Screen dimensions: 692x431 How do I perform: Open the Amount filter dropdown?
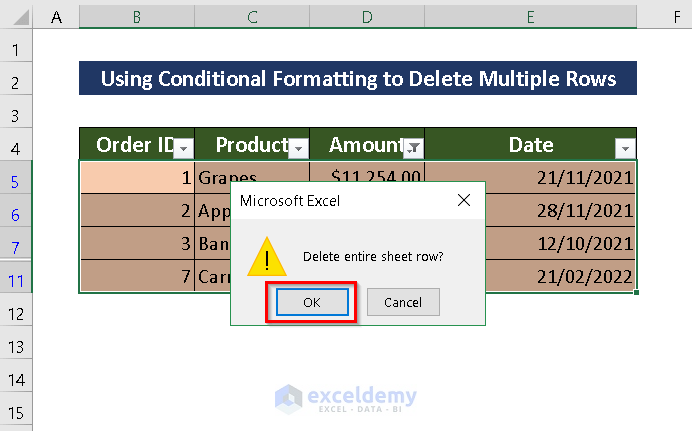tap(413, 148)
